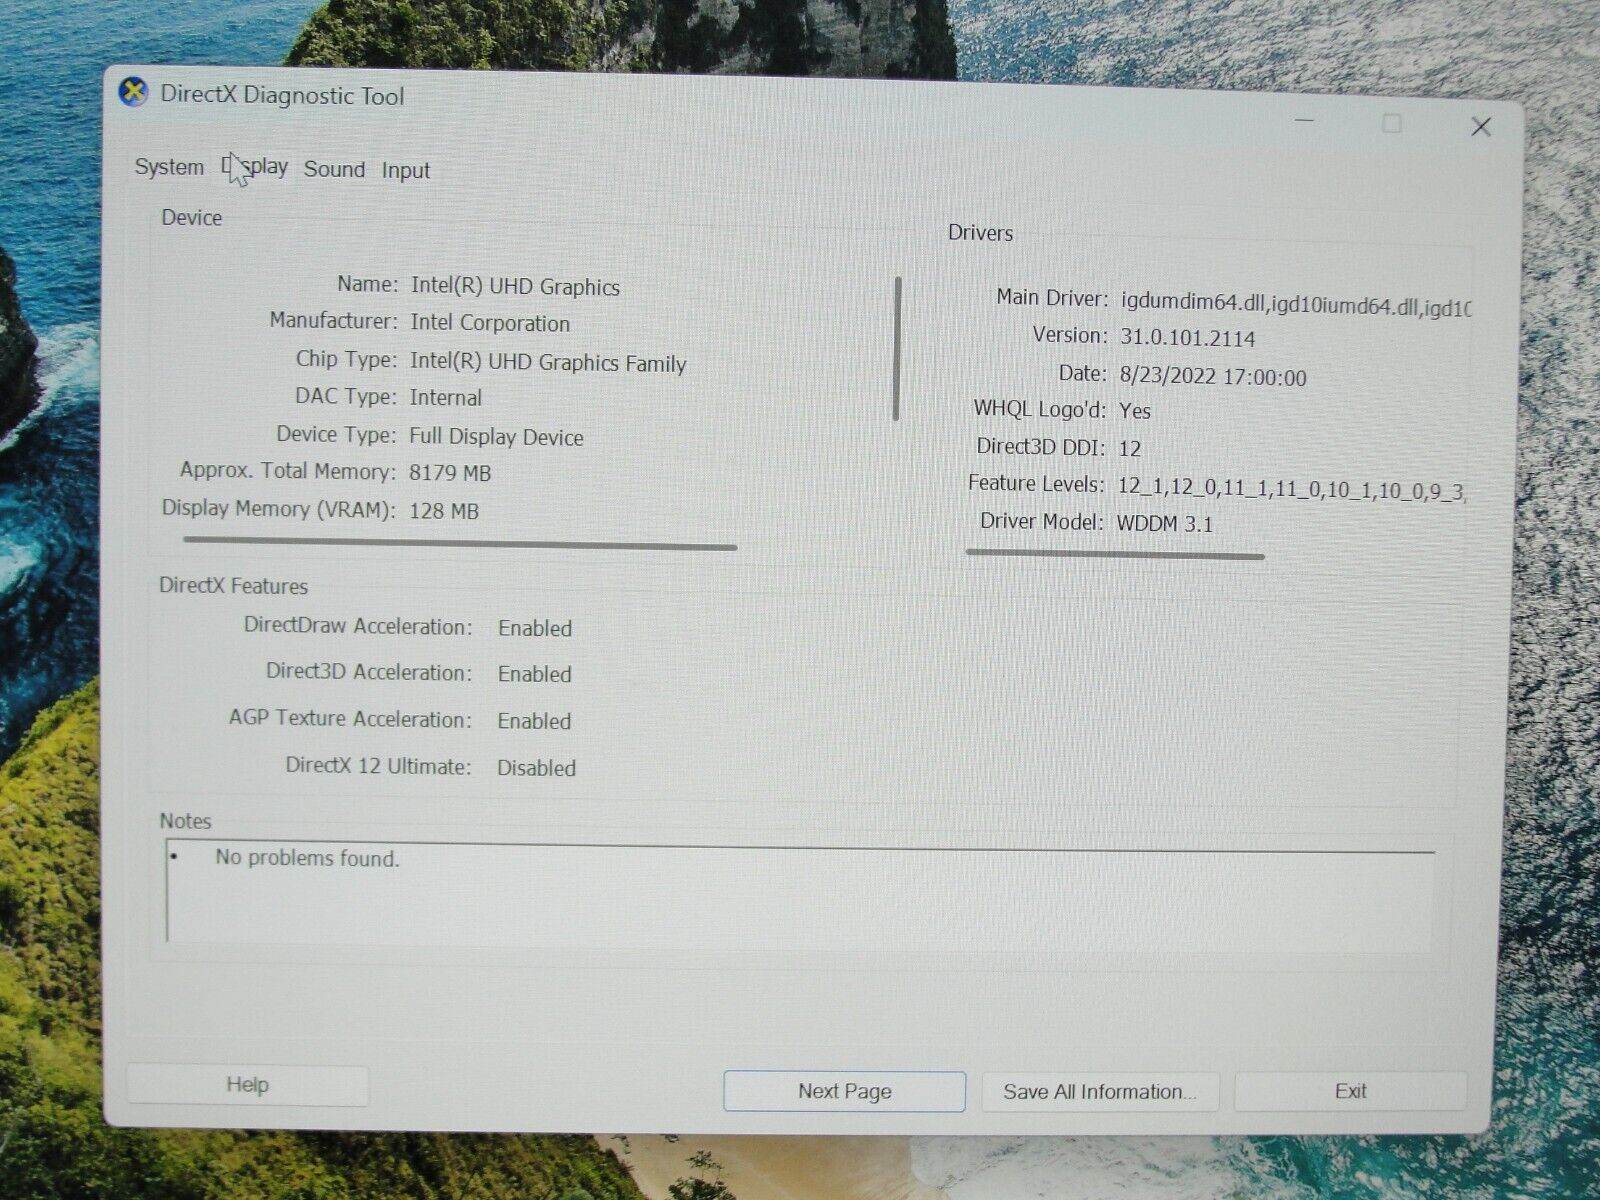Open the Input tab
This screenshot has height=1200, width=1600.
pyautogui.click(x=404, y=169)
